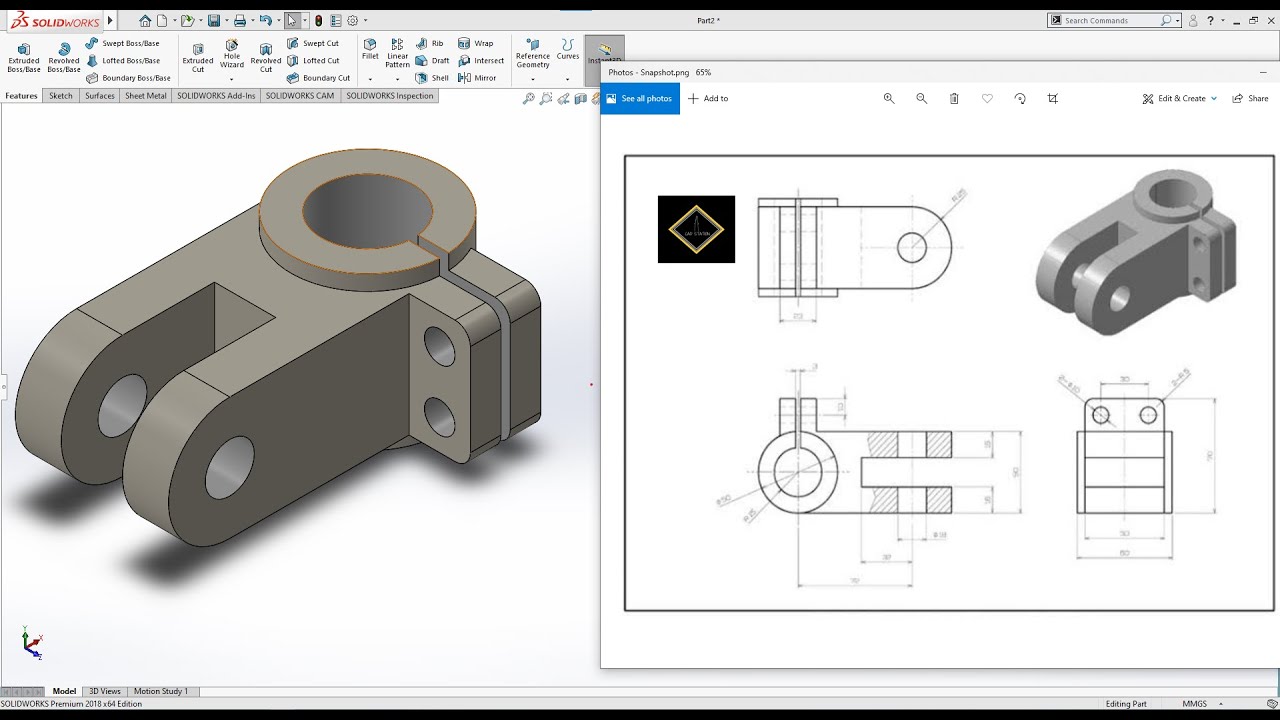
Task: Delete the photo in Photos
Action: [954, 99]
